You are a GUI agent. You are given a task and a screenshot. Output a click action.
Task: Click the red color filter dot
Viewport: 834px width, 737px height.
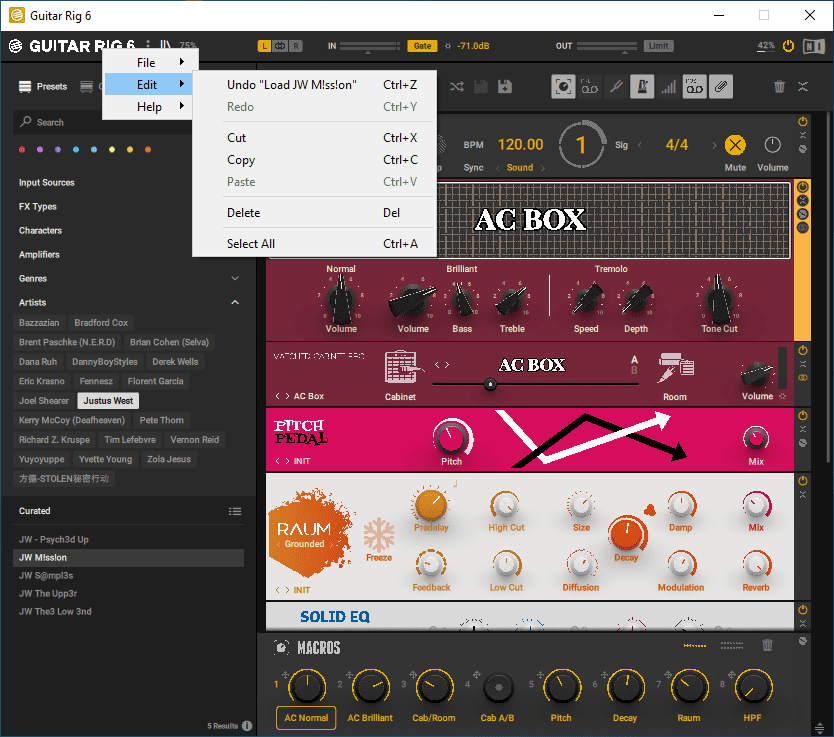[22, 150]
